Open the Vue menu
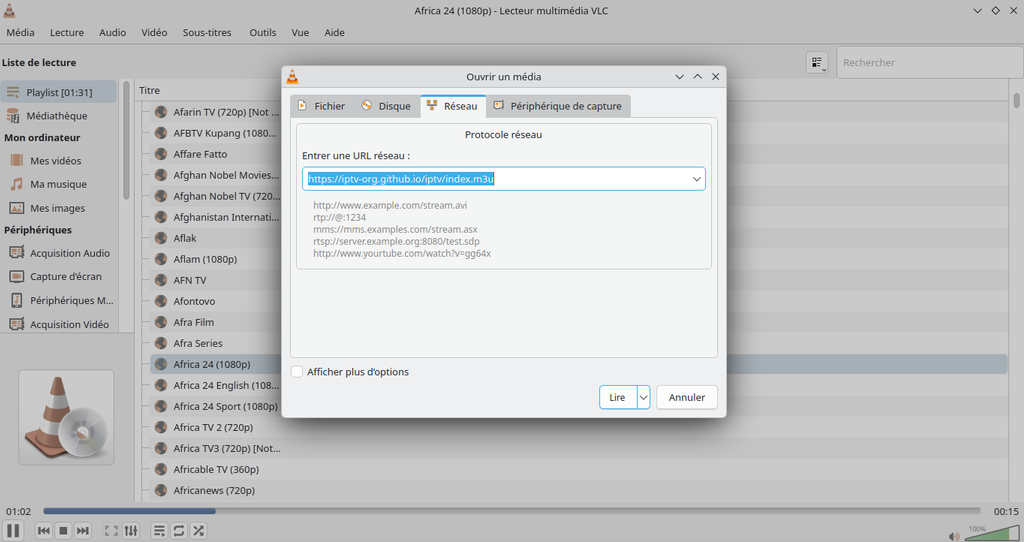The image size is (1024, 542). click(x=300, y=32)
